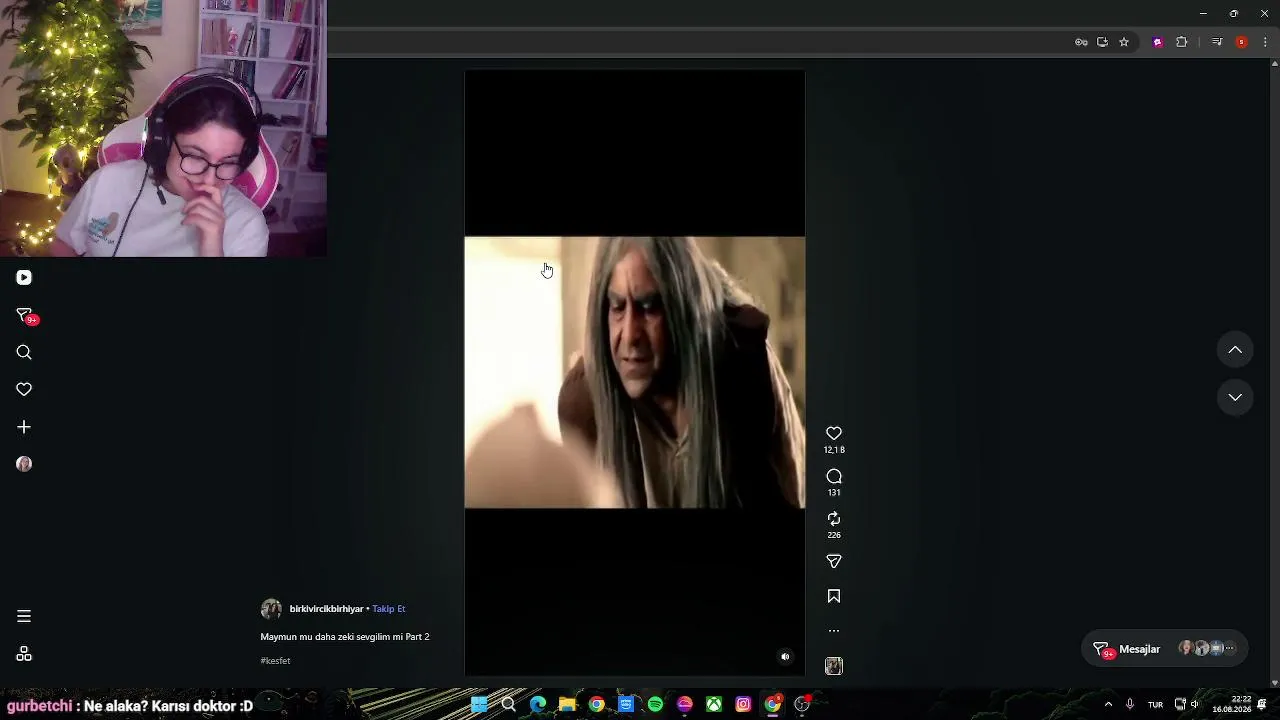Open the Instagram app on the taskbar
The height and width of the screenshot is (720, 1280).
(743, 704)
